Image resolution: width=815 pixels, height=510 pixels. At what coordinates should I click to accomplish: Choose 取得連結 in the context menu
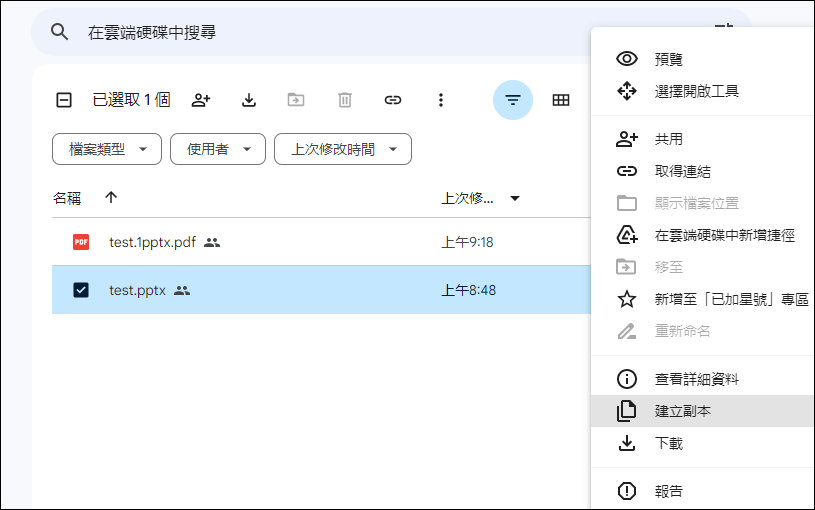[703, 171]
